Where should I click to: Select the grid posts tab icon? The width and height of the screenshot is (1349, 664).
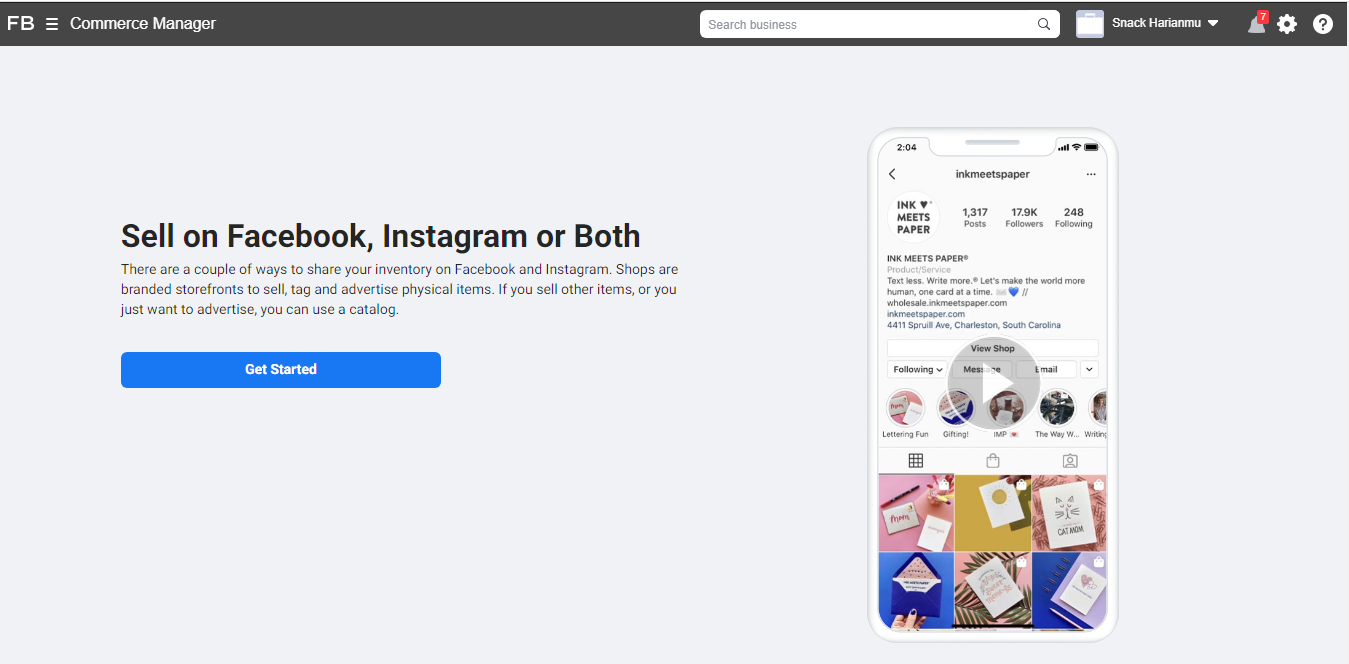[915, 461]
